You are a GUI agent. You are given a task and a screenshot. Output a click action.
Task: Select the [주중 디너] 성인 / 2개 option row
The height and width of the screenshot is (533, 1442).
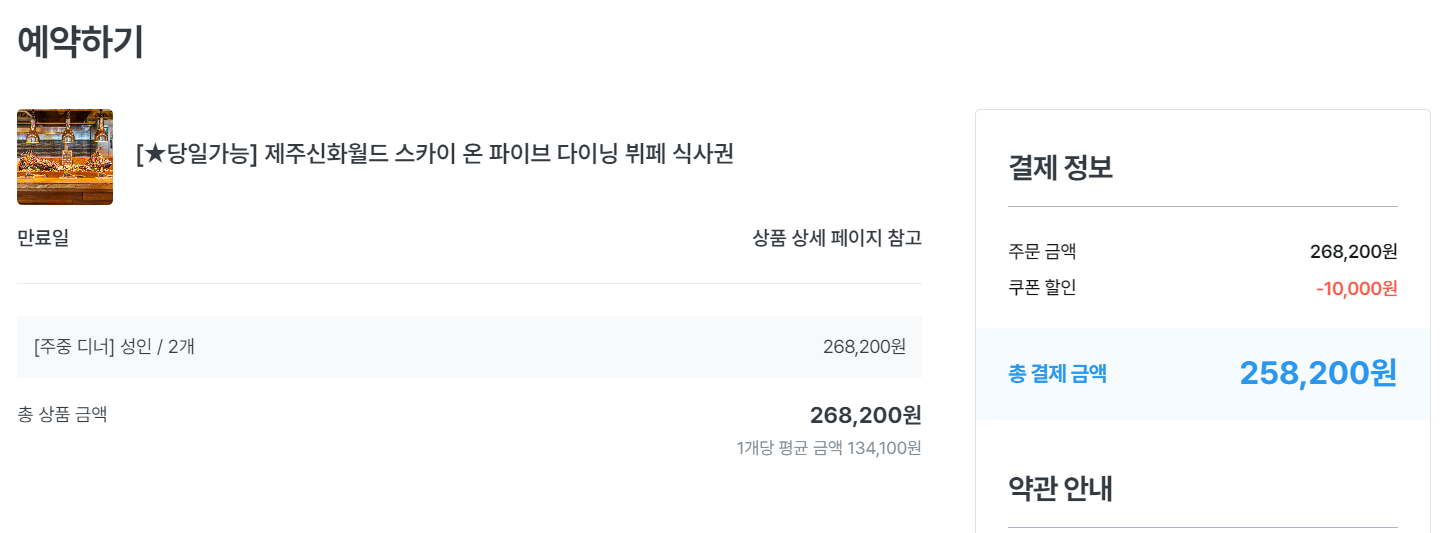tap(469, 347)
